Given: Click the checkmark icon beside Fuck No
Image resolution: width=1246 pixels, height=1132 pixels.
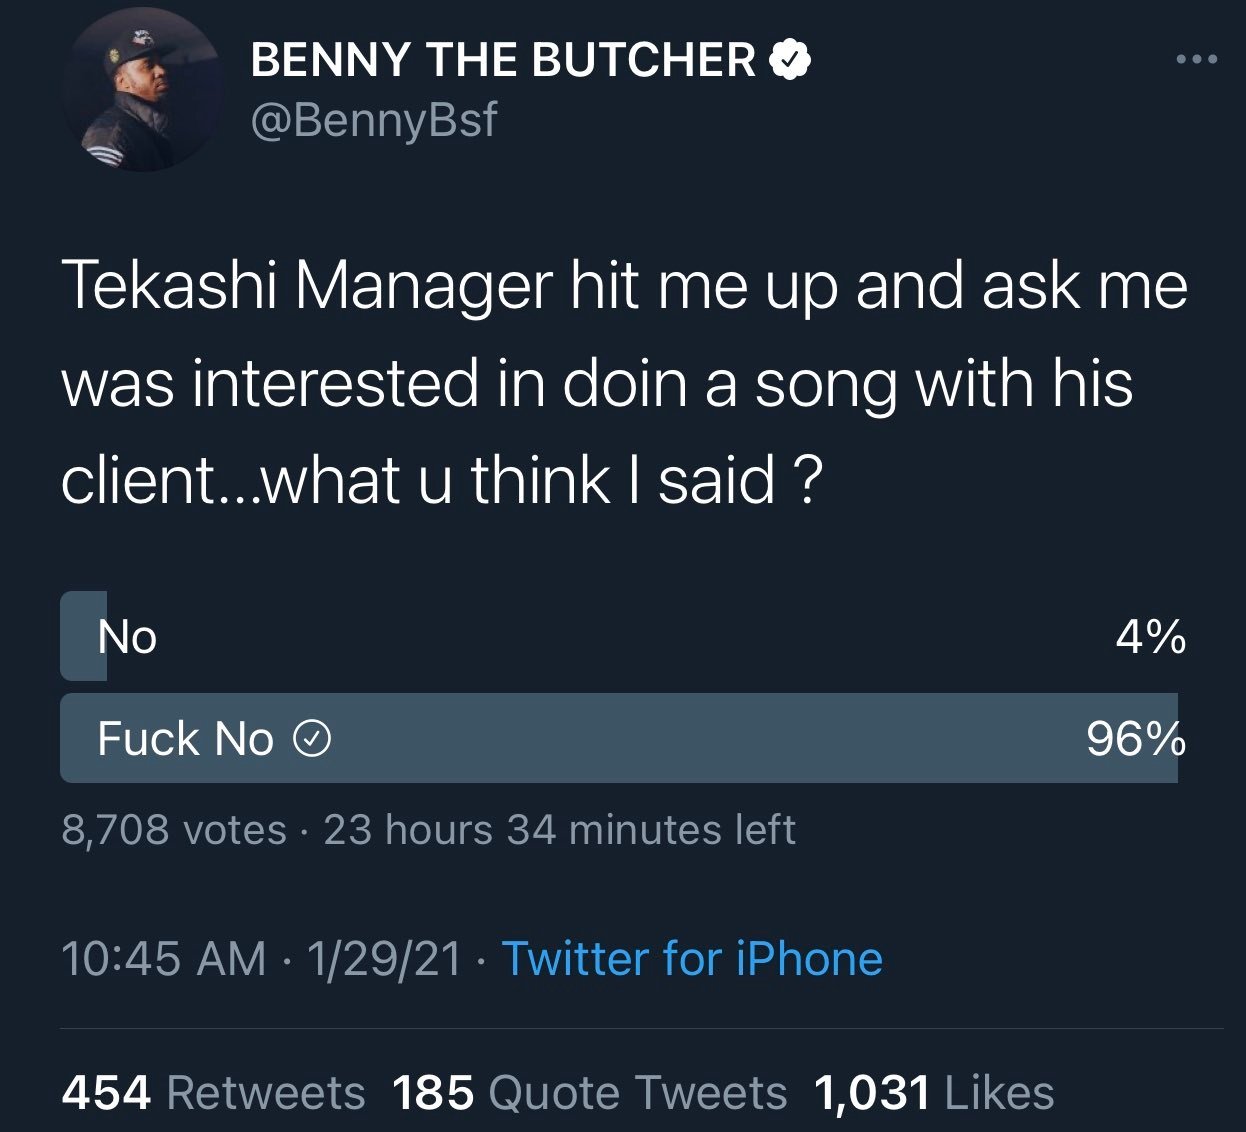Looking at the screenshot, I should pyautogui.click(x=312, y=740).
